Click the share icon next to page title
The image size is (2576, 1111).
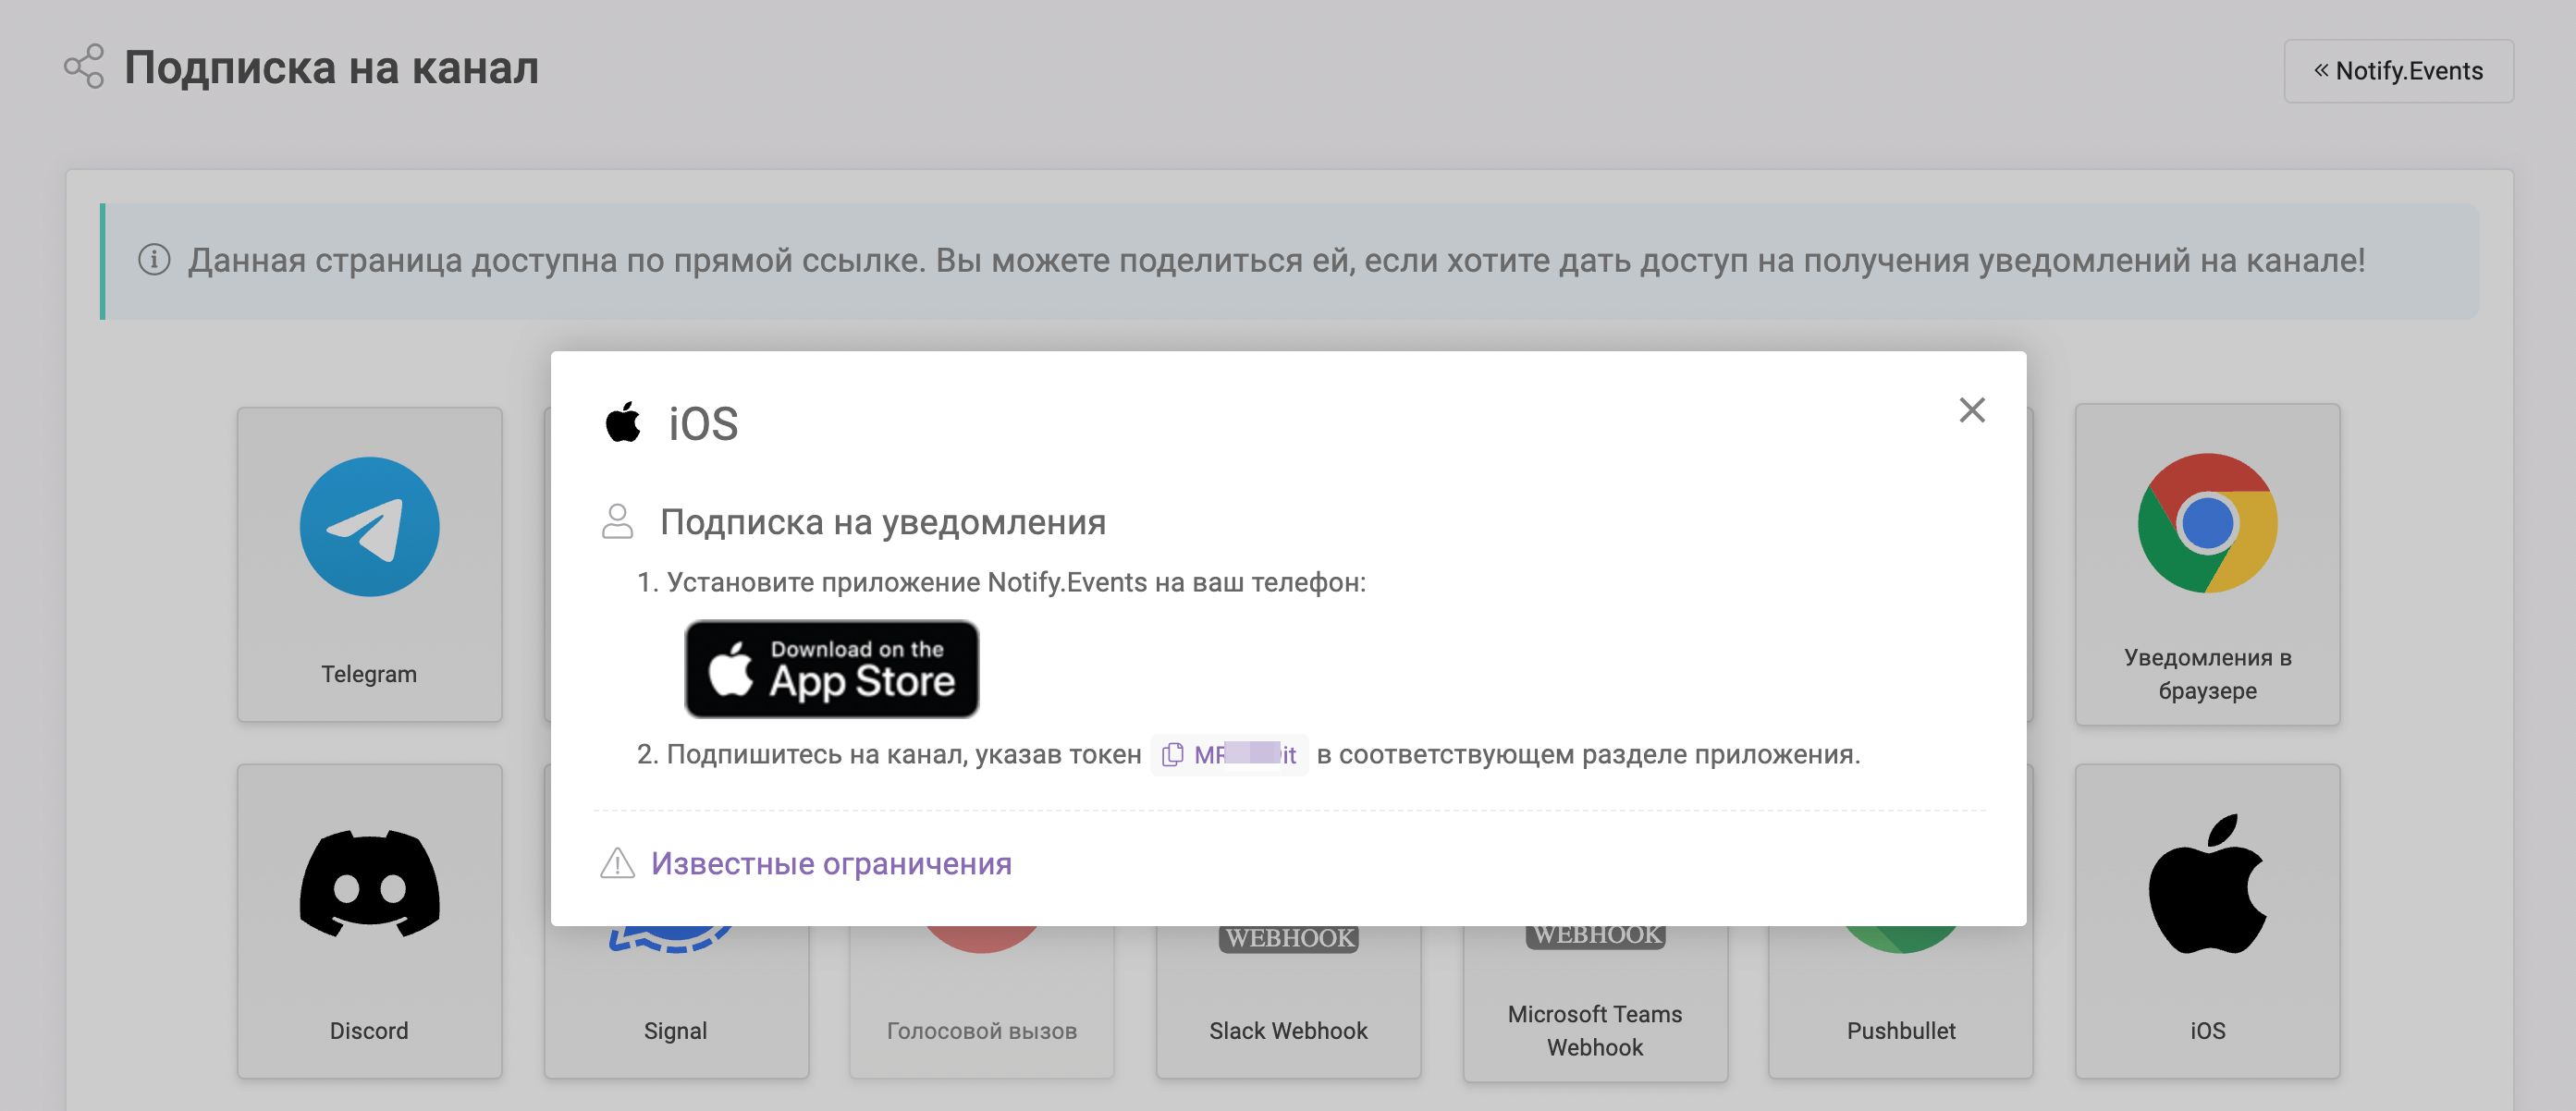(84, 66)
